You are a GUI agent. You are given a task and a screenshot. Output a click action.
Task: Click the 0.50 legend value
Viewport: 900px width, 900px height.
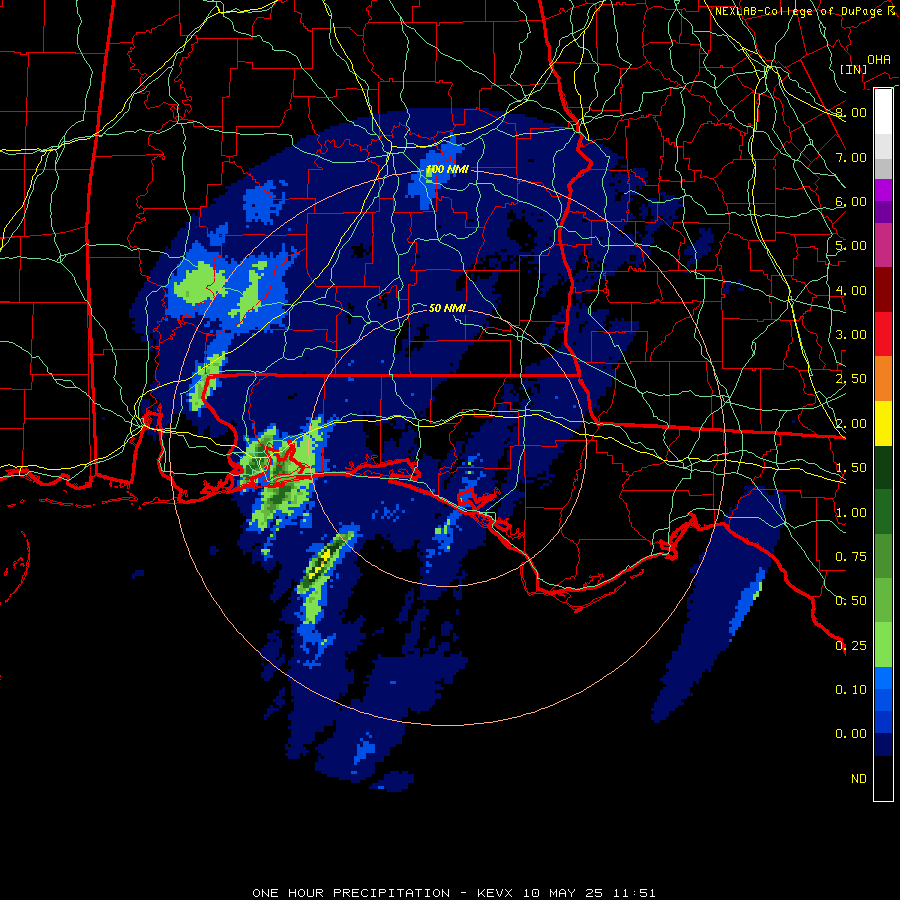coord(851,601)
